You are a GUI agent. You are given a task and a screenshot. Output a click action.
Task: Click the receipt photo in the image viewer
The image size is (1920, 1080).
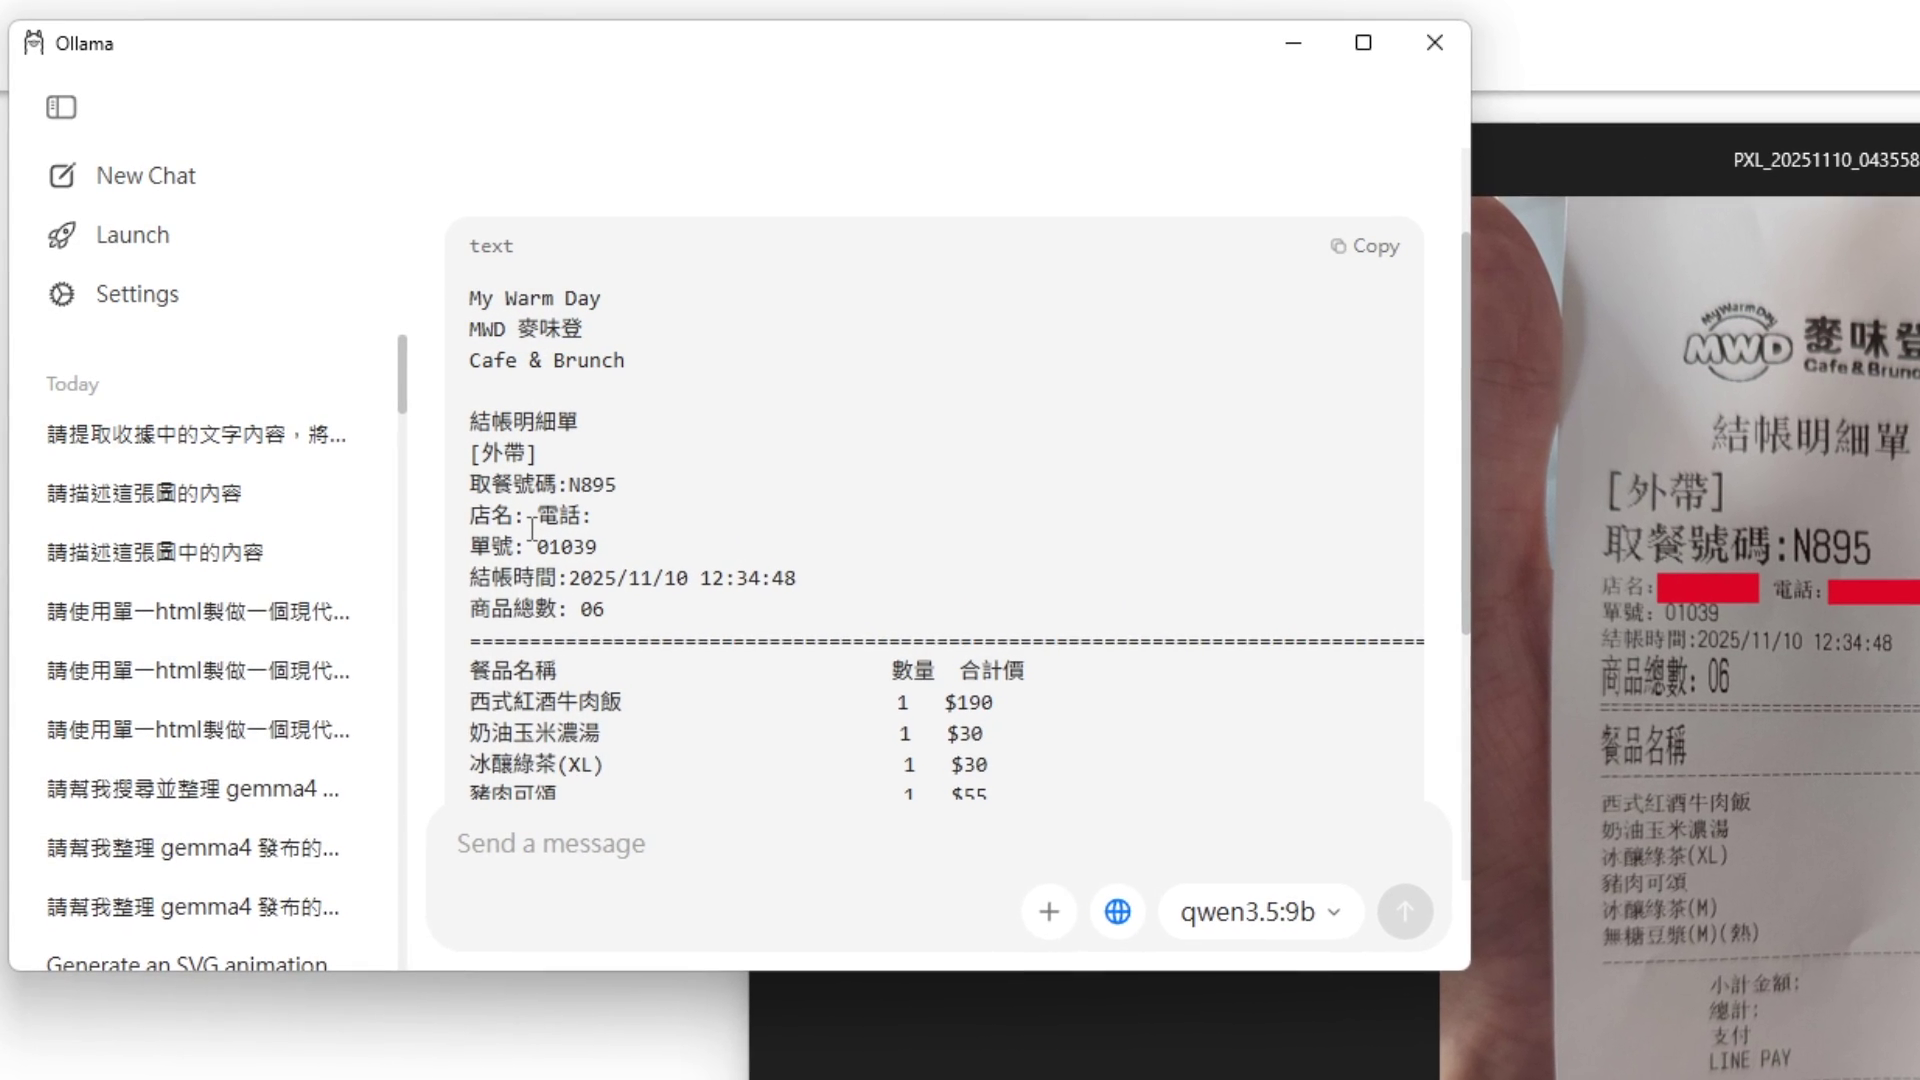click(x=1695, y=640)
